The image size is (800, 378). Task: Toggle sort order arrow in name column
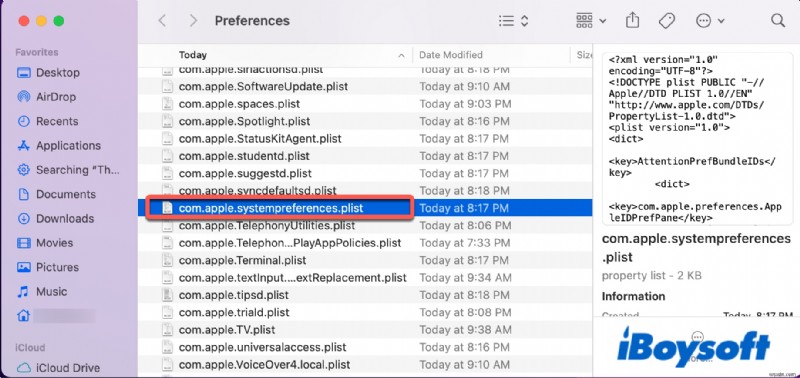402,55
